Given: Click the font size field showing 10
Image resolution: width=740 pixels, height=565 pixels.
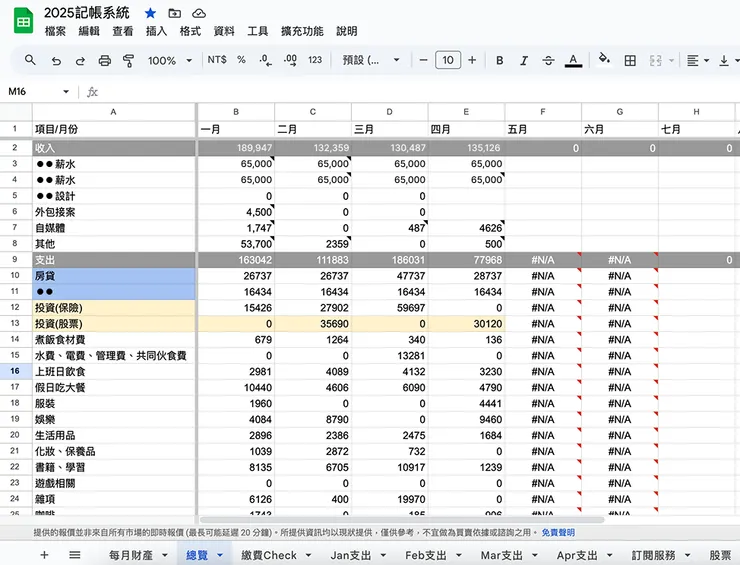Looking at the screenshot, I should (448, 60).
